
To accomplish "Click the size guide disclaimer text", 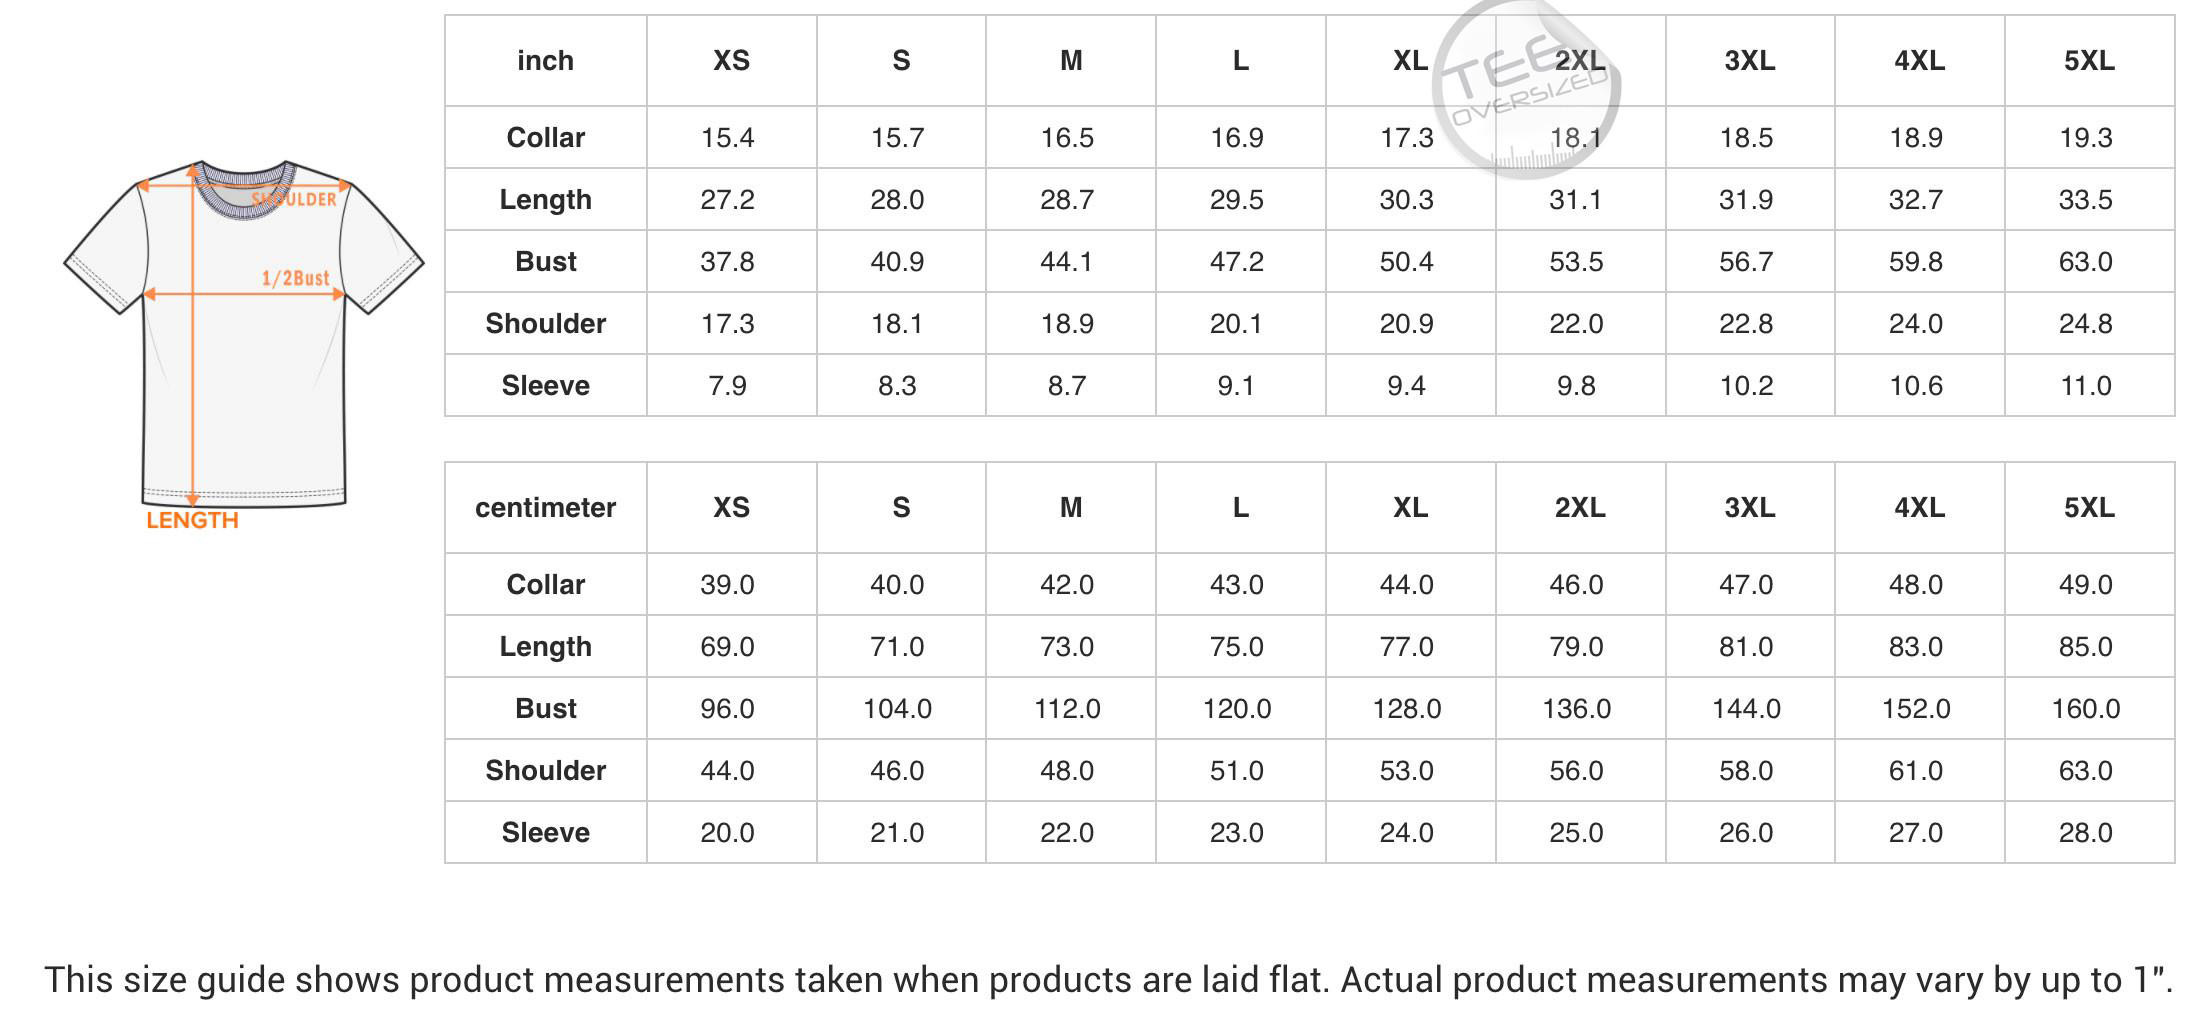I will [1108, 980].
